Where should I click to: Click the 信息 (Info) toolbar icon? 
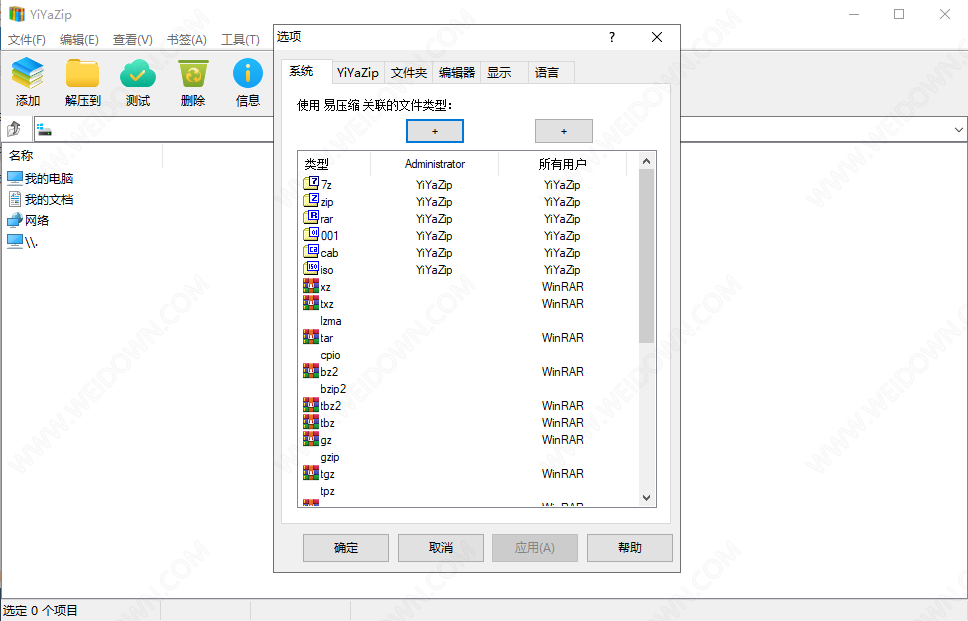248,73
